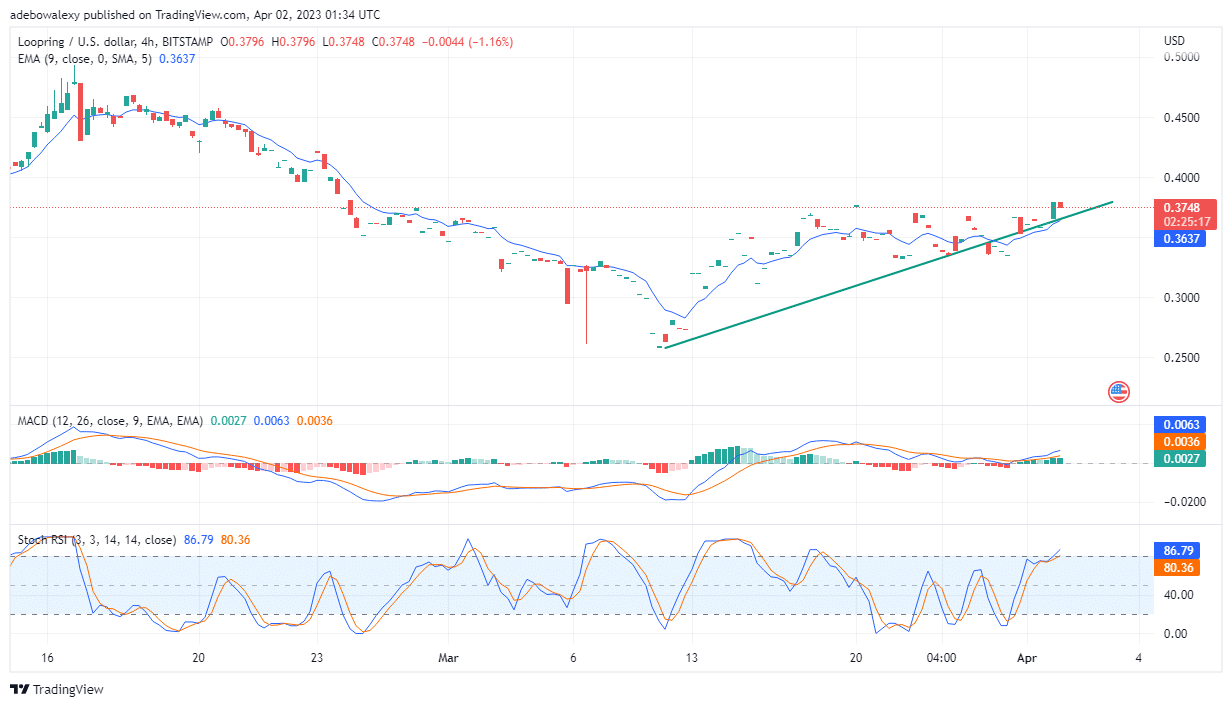Click the green "0.0027" value in the MACD legend

tap(226, 421)
